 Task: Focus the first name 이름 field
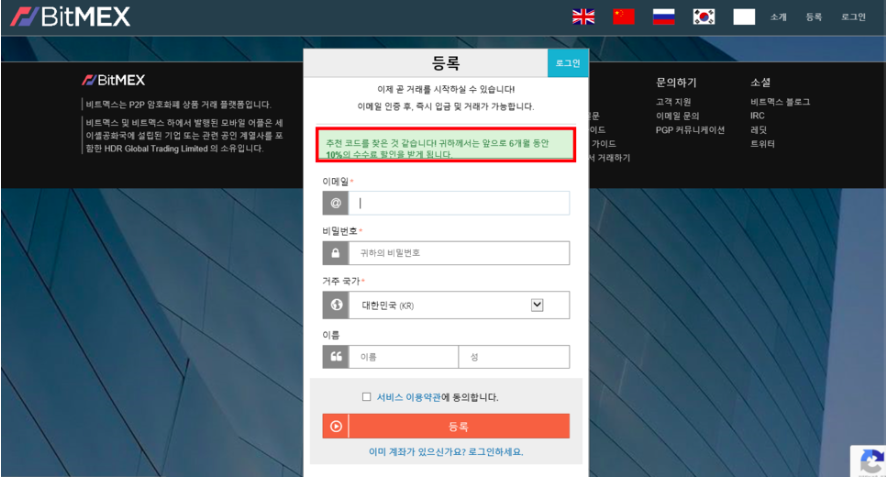403,357
